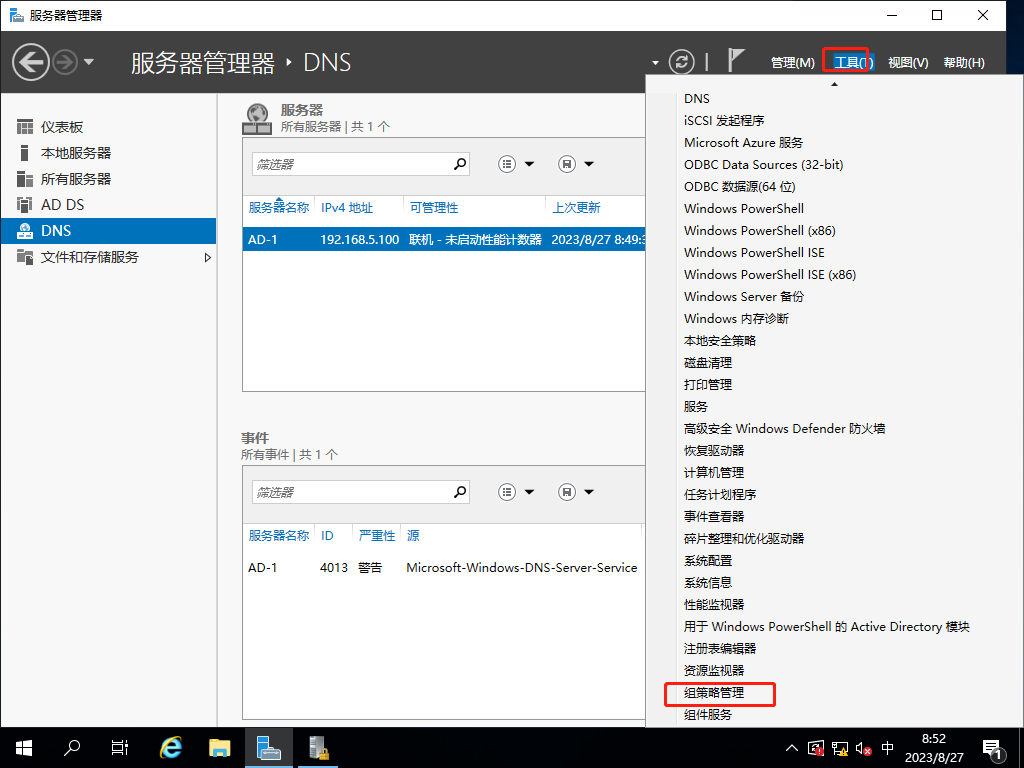This screenshot has width=1024, height=768.
Task: Open the 视图(V) menu
Action: pyautogui.click(x=908, y=63)
